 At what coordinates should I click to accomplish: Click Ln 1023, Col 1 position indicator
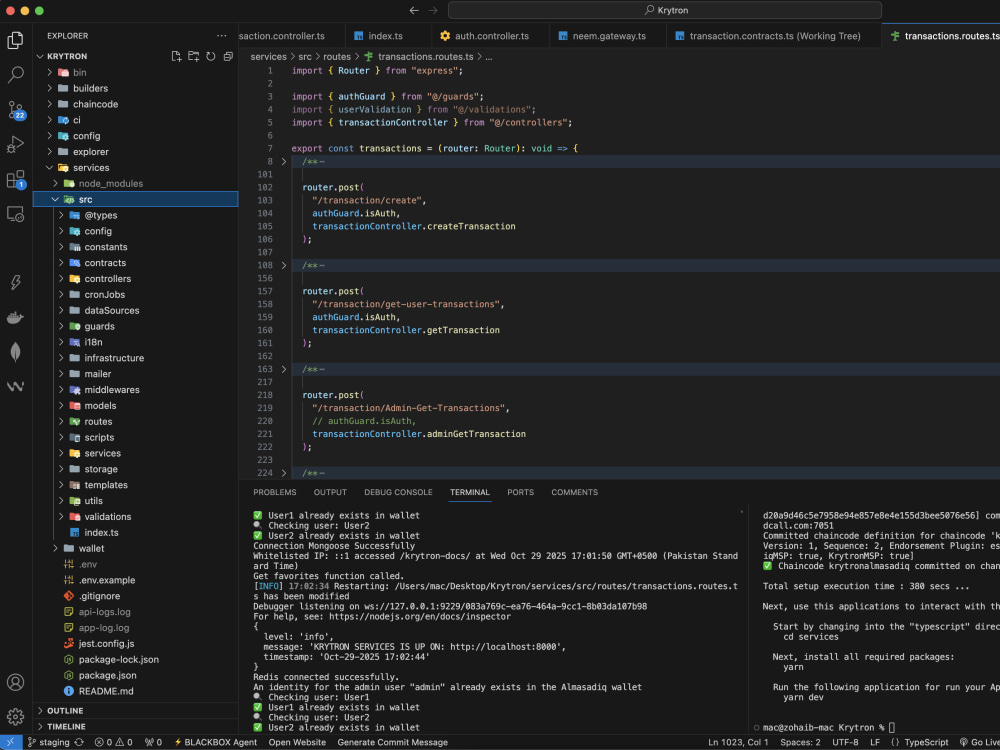(738, 742)
